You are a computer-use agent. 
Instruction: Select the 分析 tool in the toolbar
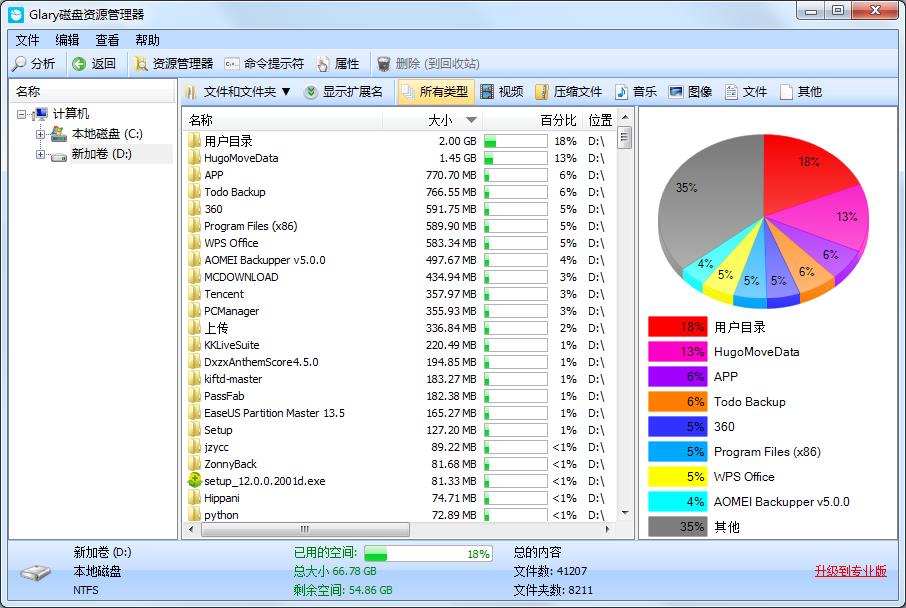click(30, 63)
